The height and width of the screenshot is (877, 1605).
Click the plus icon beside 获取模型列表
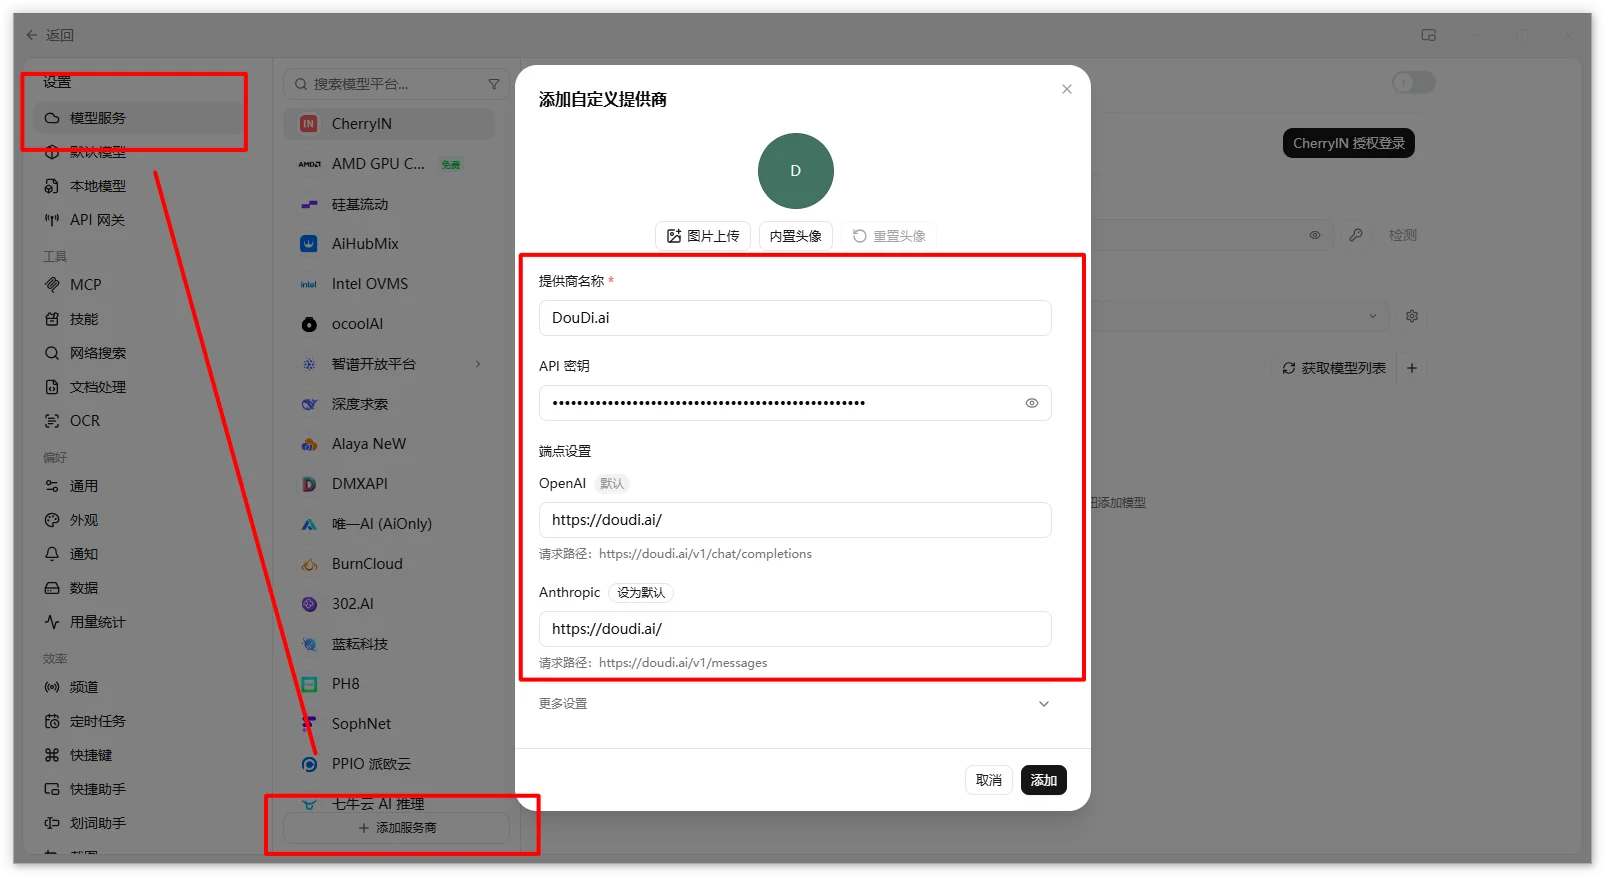pos(1412,368)
